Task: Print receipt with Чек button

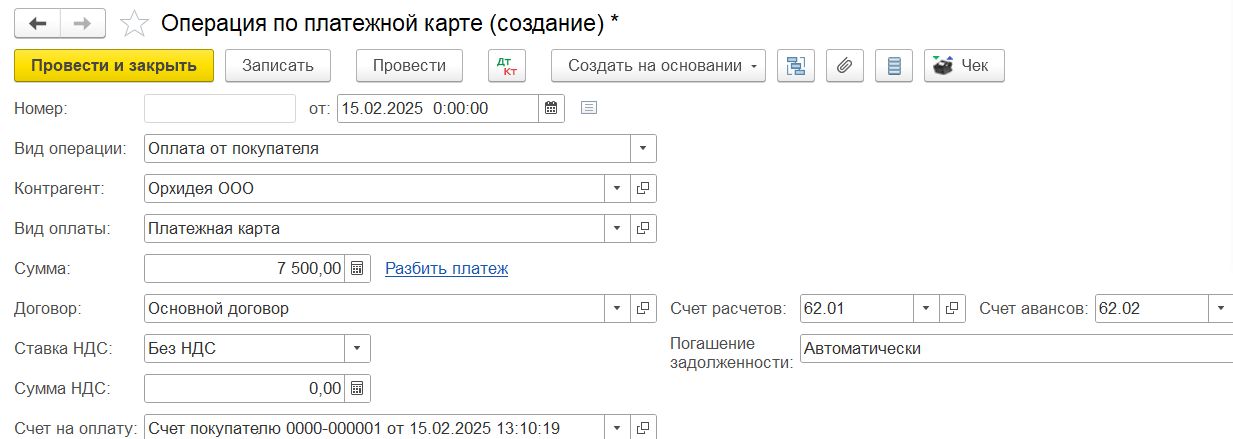Action: point(964,66)
